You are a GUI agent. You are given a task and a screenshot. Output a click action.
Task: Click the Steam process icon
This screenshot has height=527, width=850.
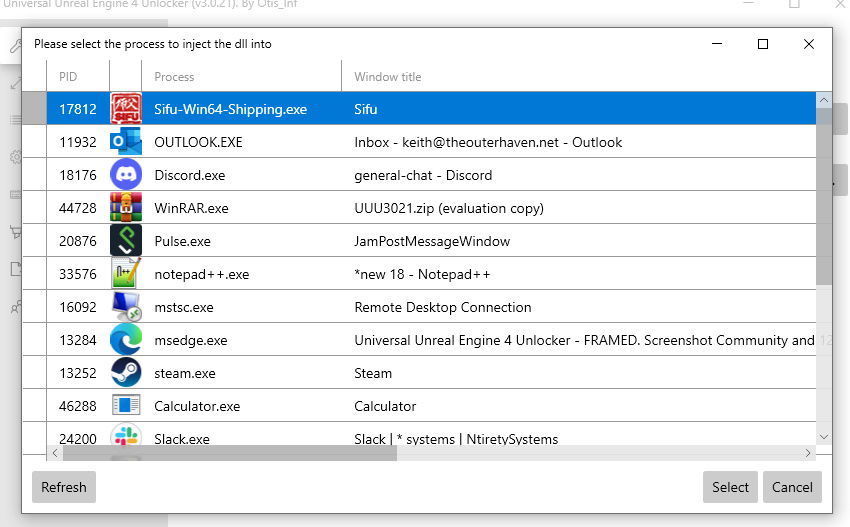pyautogui.click(x=126, y=373)
